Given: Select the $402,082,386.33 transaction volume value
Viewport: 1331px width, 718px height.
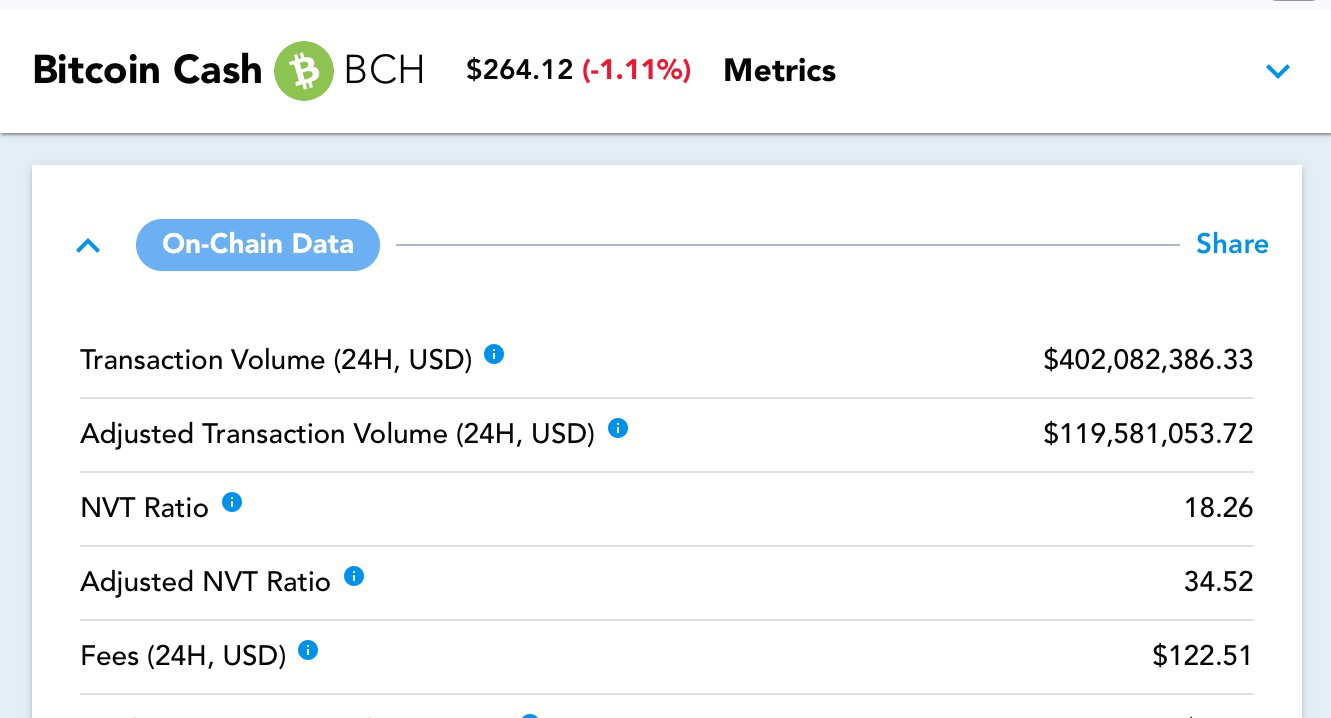Looking at the screenshot, I should 1148,360.
